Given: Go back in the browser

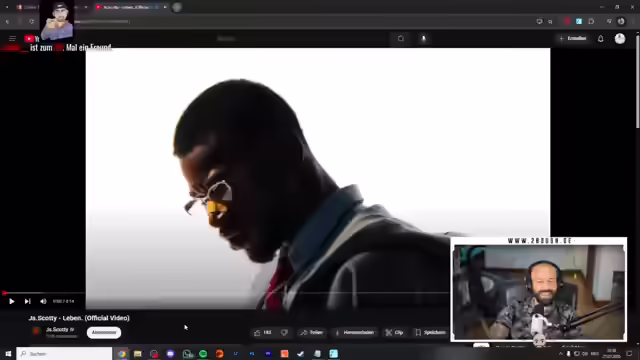Looking at the screenshot, I should click(7, 22).
